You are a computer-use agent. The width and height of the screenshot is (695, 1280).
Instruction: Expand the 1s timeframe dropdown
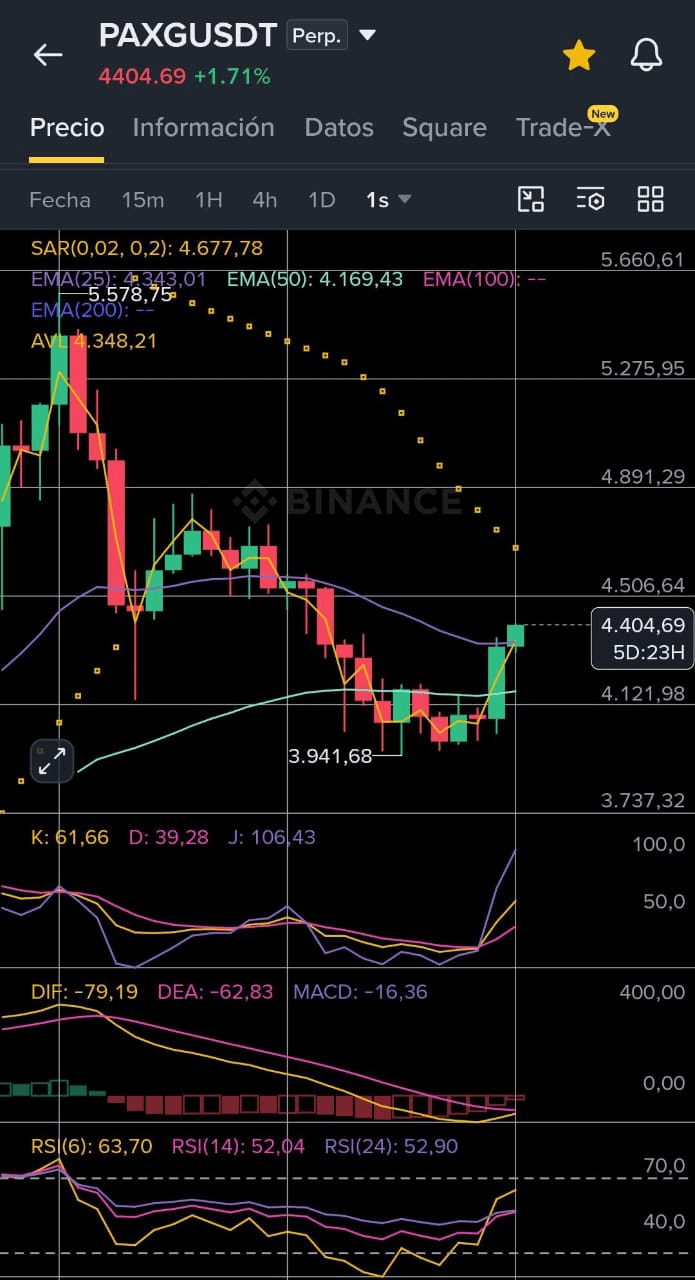[388, 200]
